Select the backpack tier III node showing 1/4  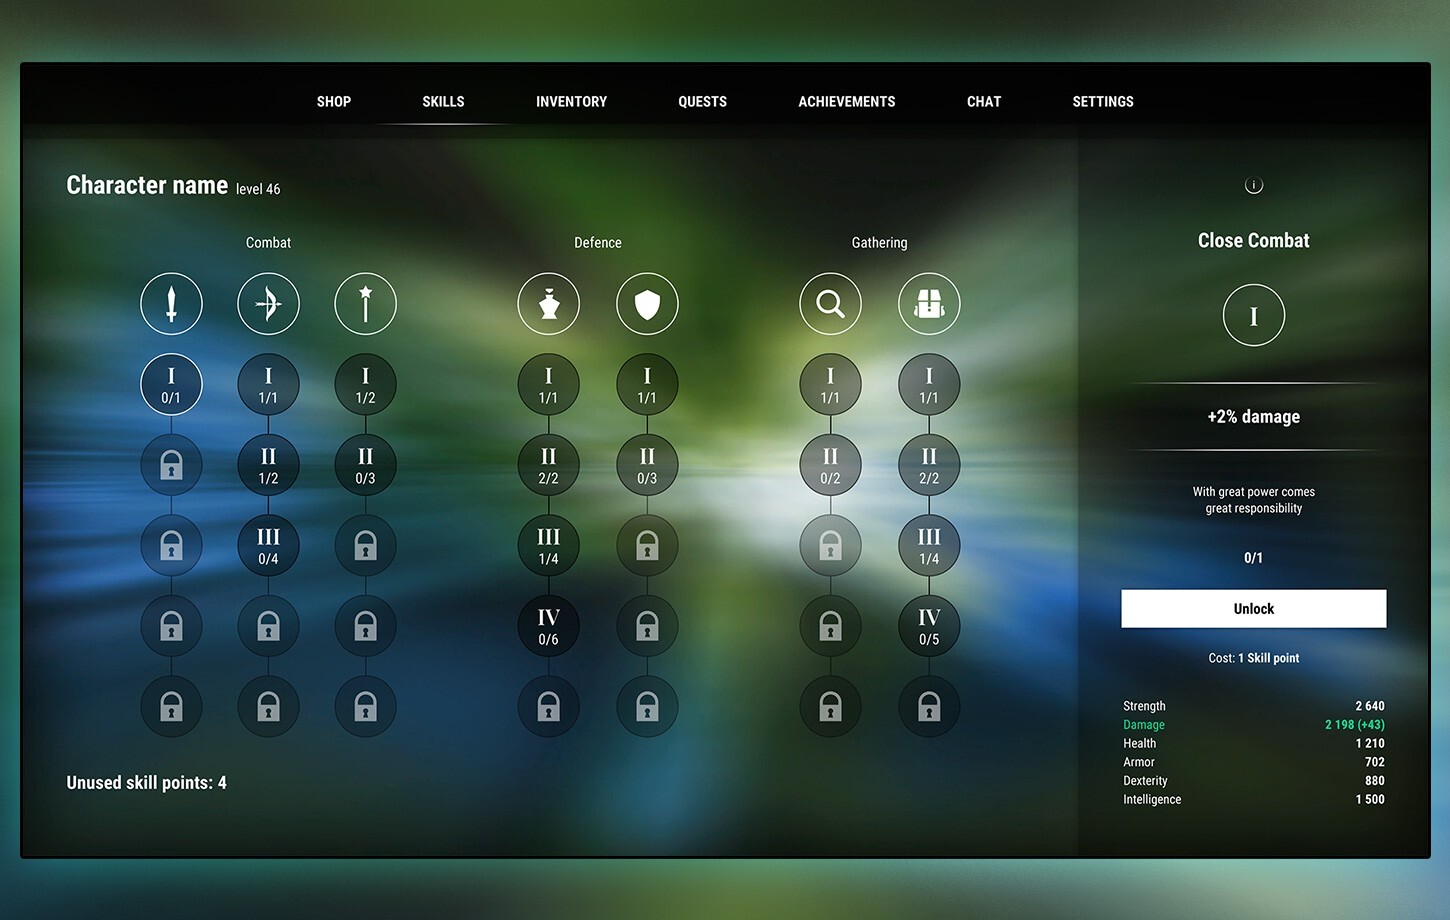[929, 545]
